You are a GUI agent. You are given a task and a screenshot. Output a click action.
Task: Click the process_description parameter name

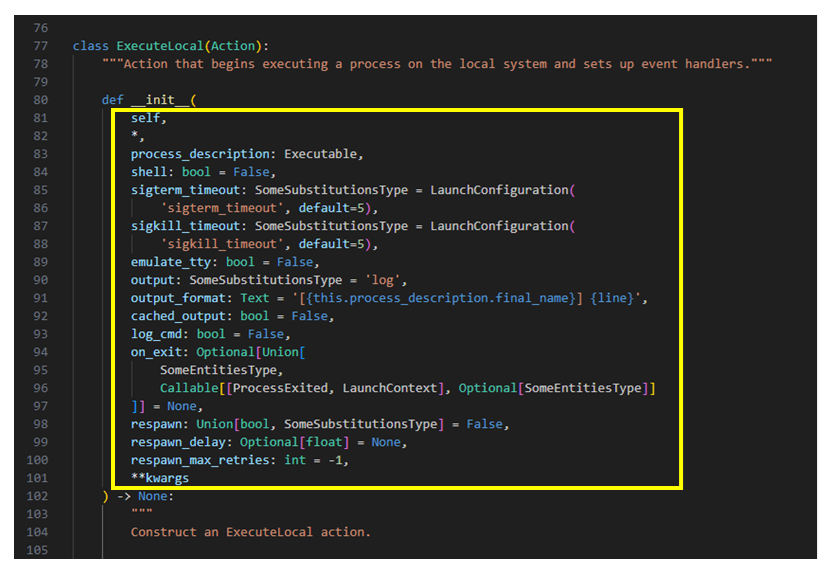tap(200, 154)
